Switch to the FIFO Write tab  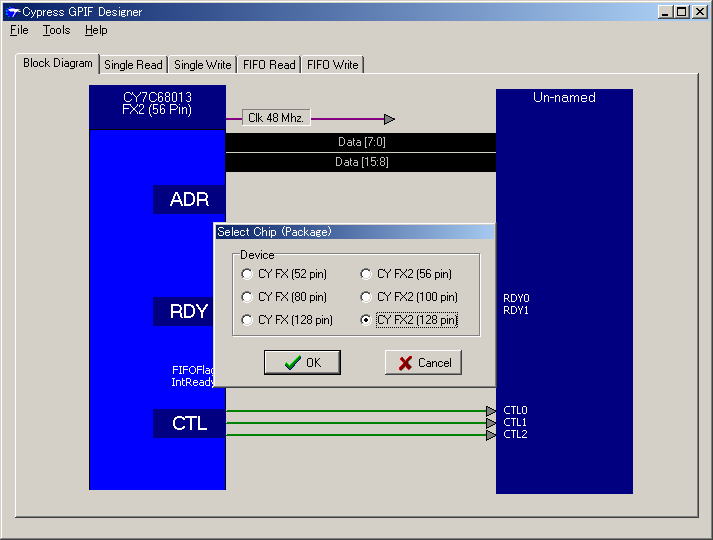click(x=333, y=65)
